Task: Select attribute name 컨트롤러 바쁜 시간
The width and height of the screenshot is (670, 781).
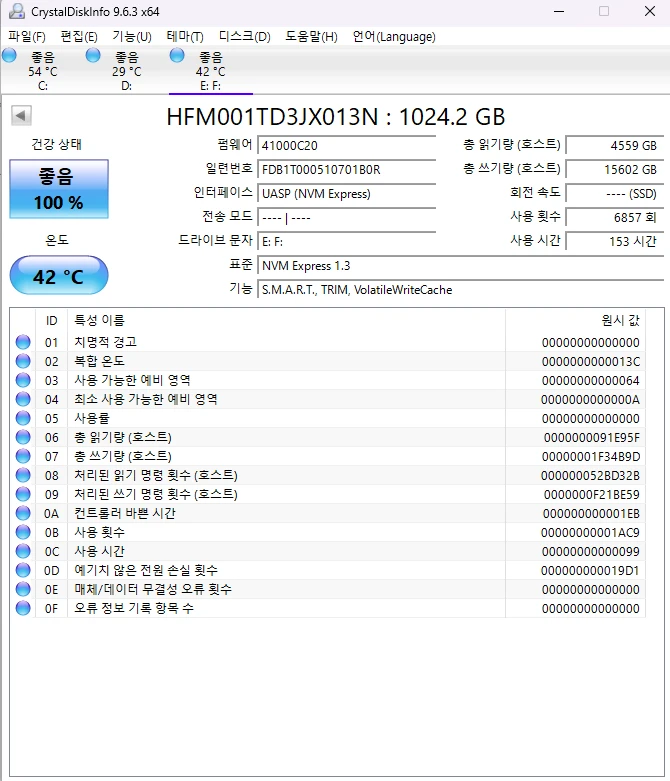Action: (x=125, y=513)
